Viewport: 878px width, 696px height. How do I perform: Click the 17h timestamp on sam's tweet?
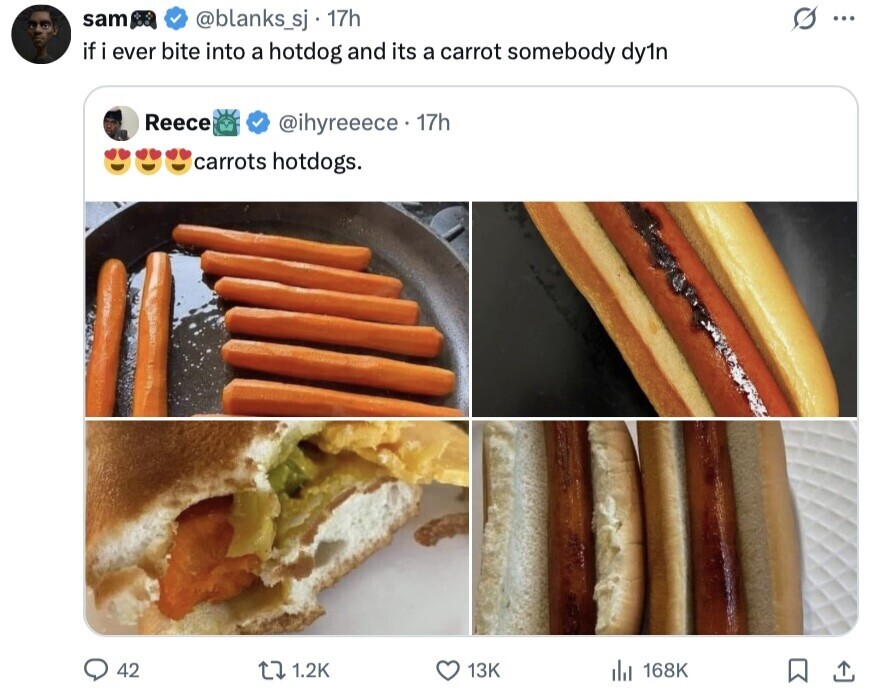[343, 19]
